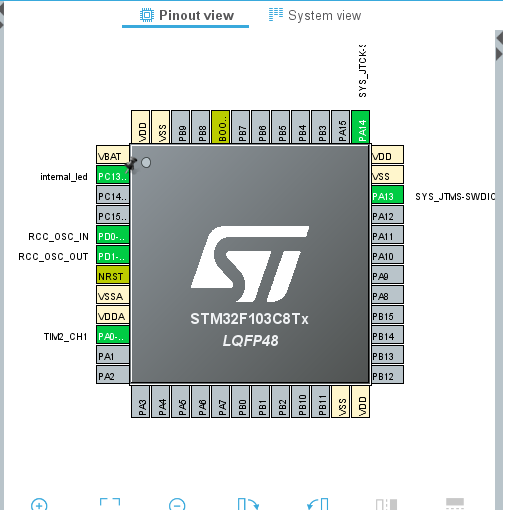Select the PB7 pin
Image resolution: width=508 pixels, height=510 pixels.
coord(240,127)
